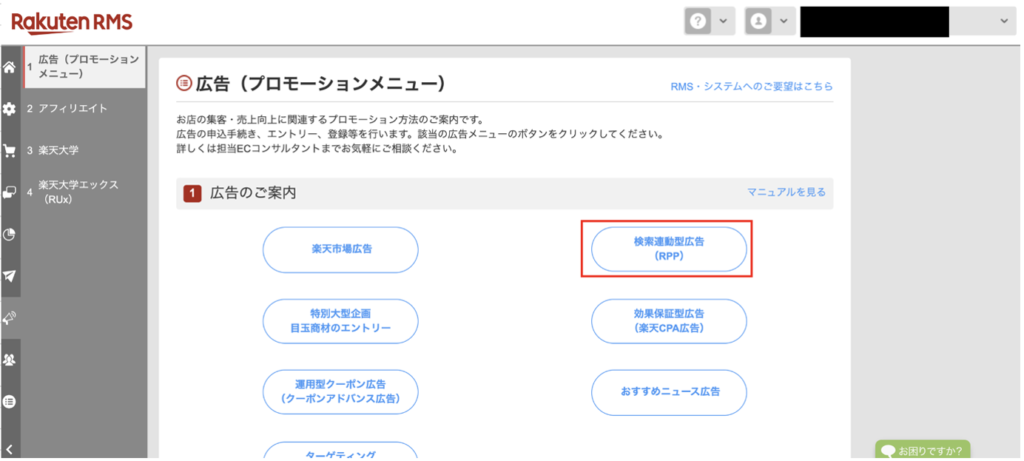Select 広告（プロモーションメニュー） menu item
The image size is (1024, 461).
coord(84,67)
